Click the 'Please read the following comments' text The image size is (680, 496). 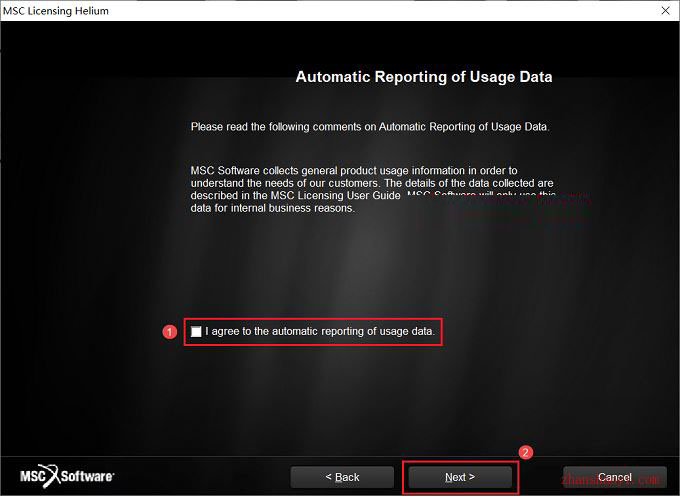pyautogui.click(x=370, y=127)
